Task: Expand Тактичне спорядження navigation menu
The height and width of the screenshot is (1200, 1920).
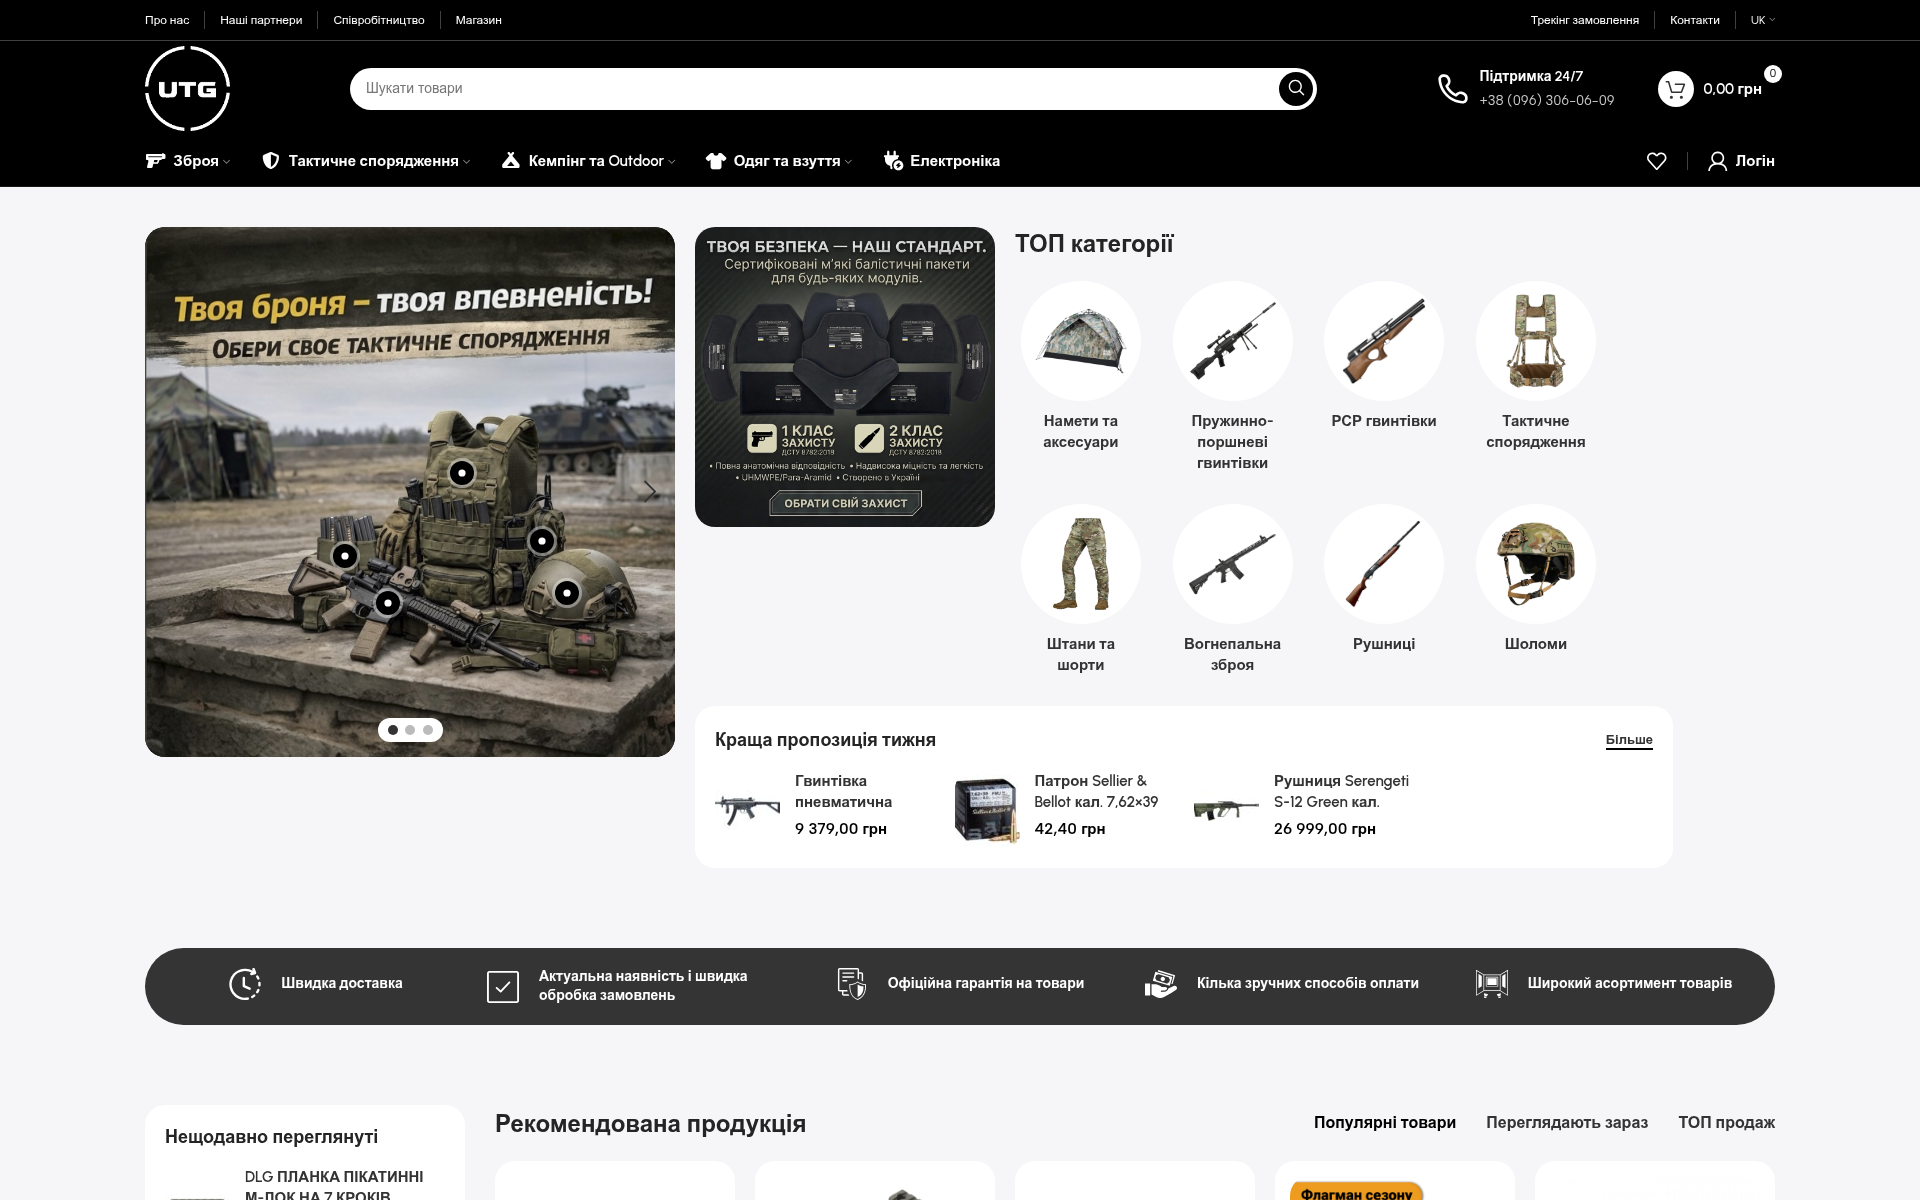Action: tap(366, 161)
